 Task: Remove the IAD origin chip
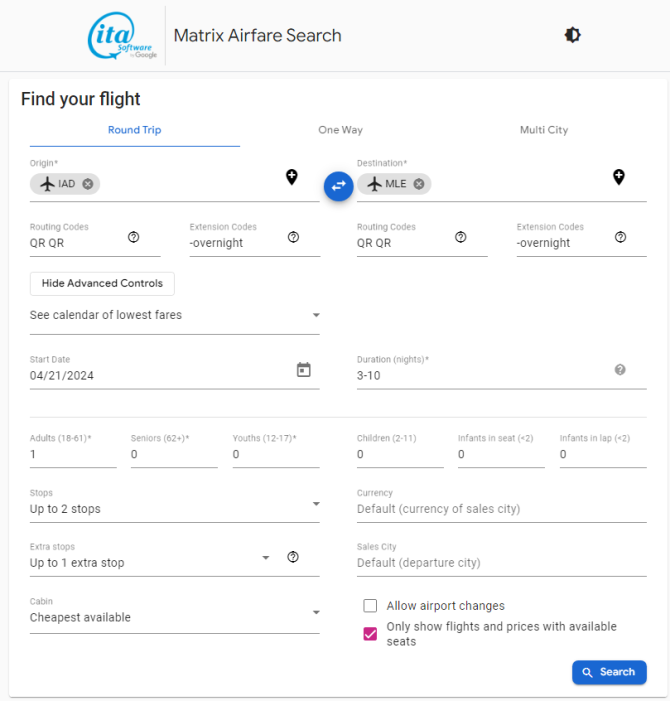[88, 184]
